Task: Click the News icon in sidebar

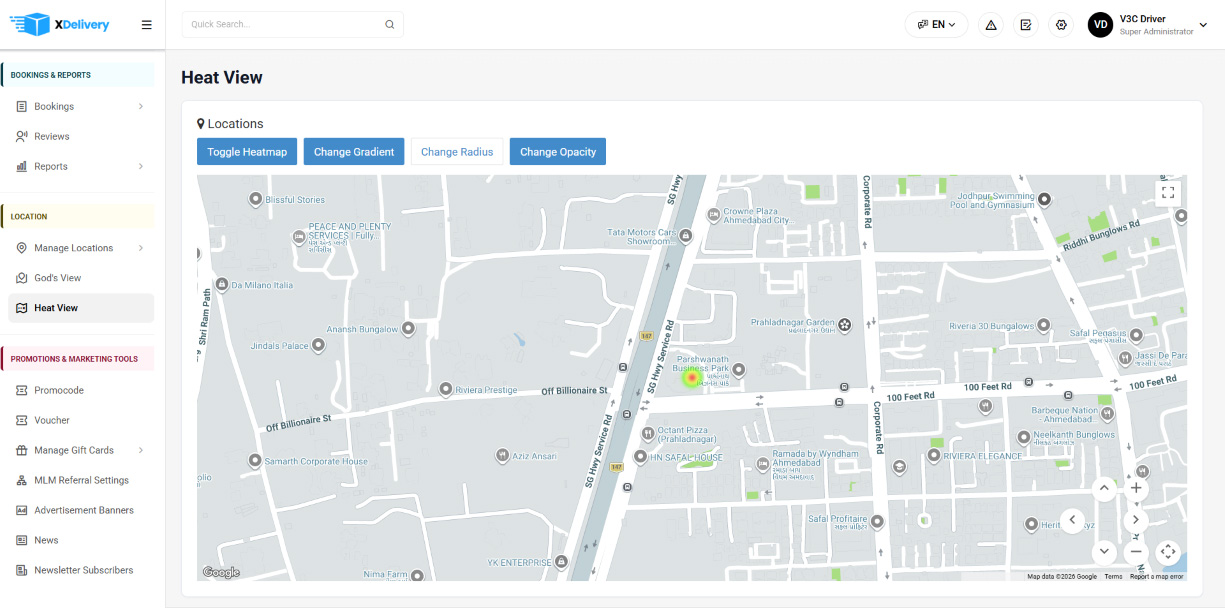Action: (x=22, y=540)
